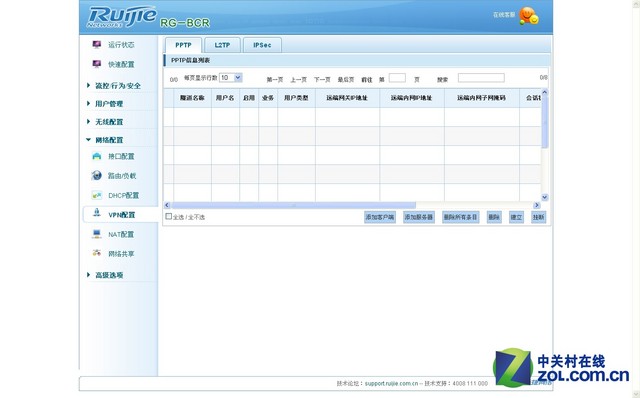Click the Ruijie Networks logo
The image size is (640, 398).
pyautogui.click(x=122, y=17)
